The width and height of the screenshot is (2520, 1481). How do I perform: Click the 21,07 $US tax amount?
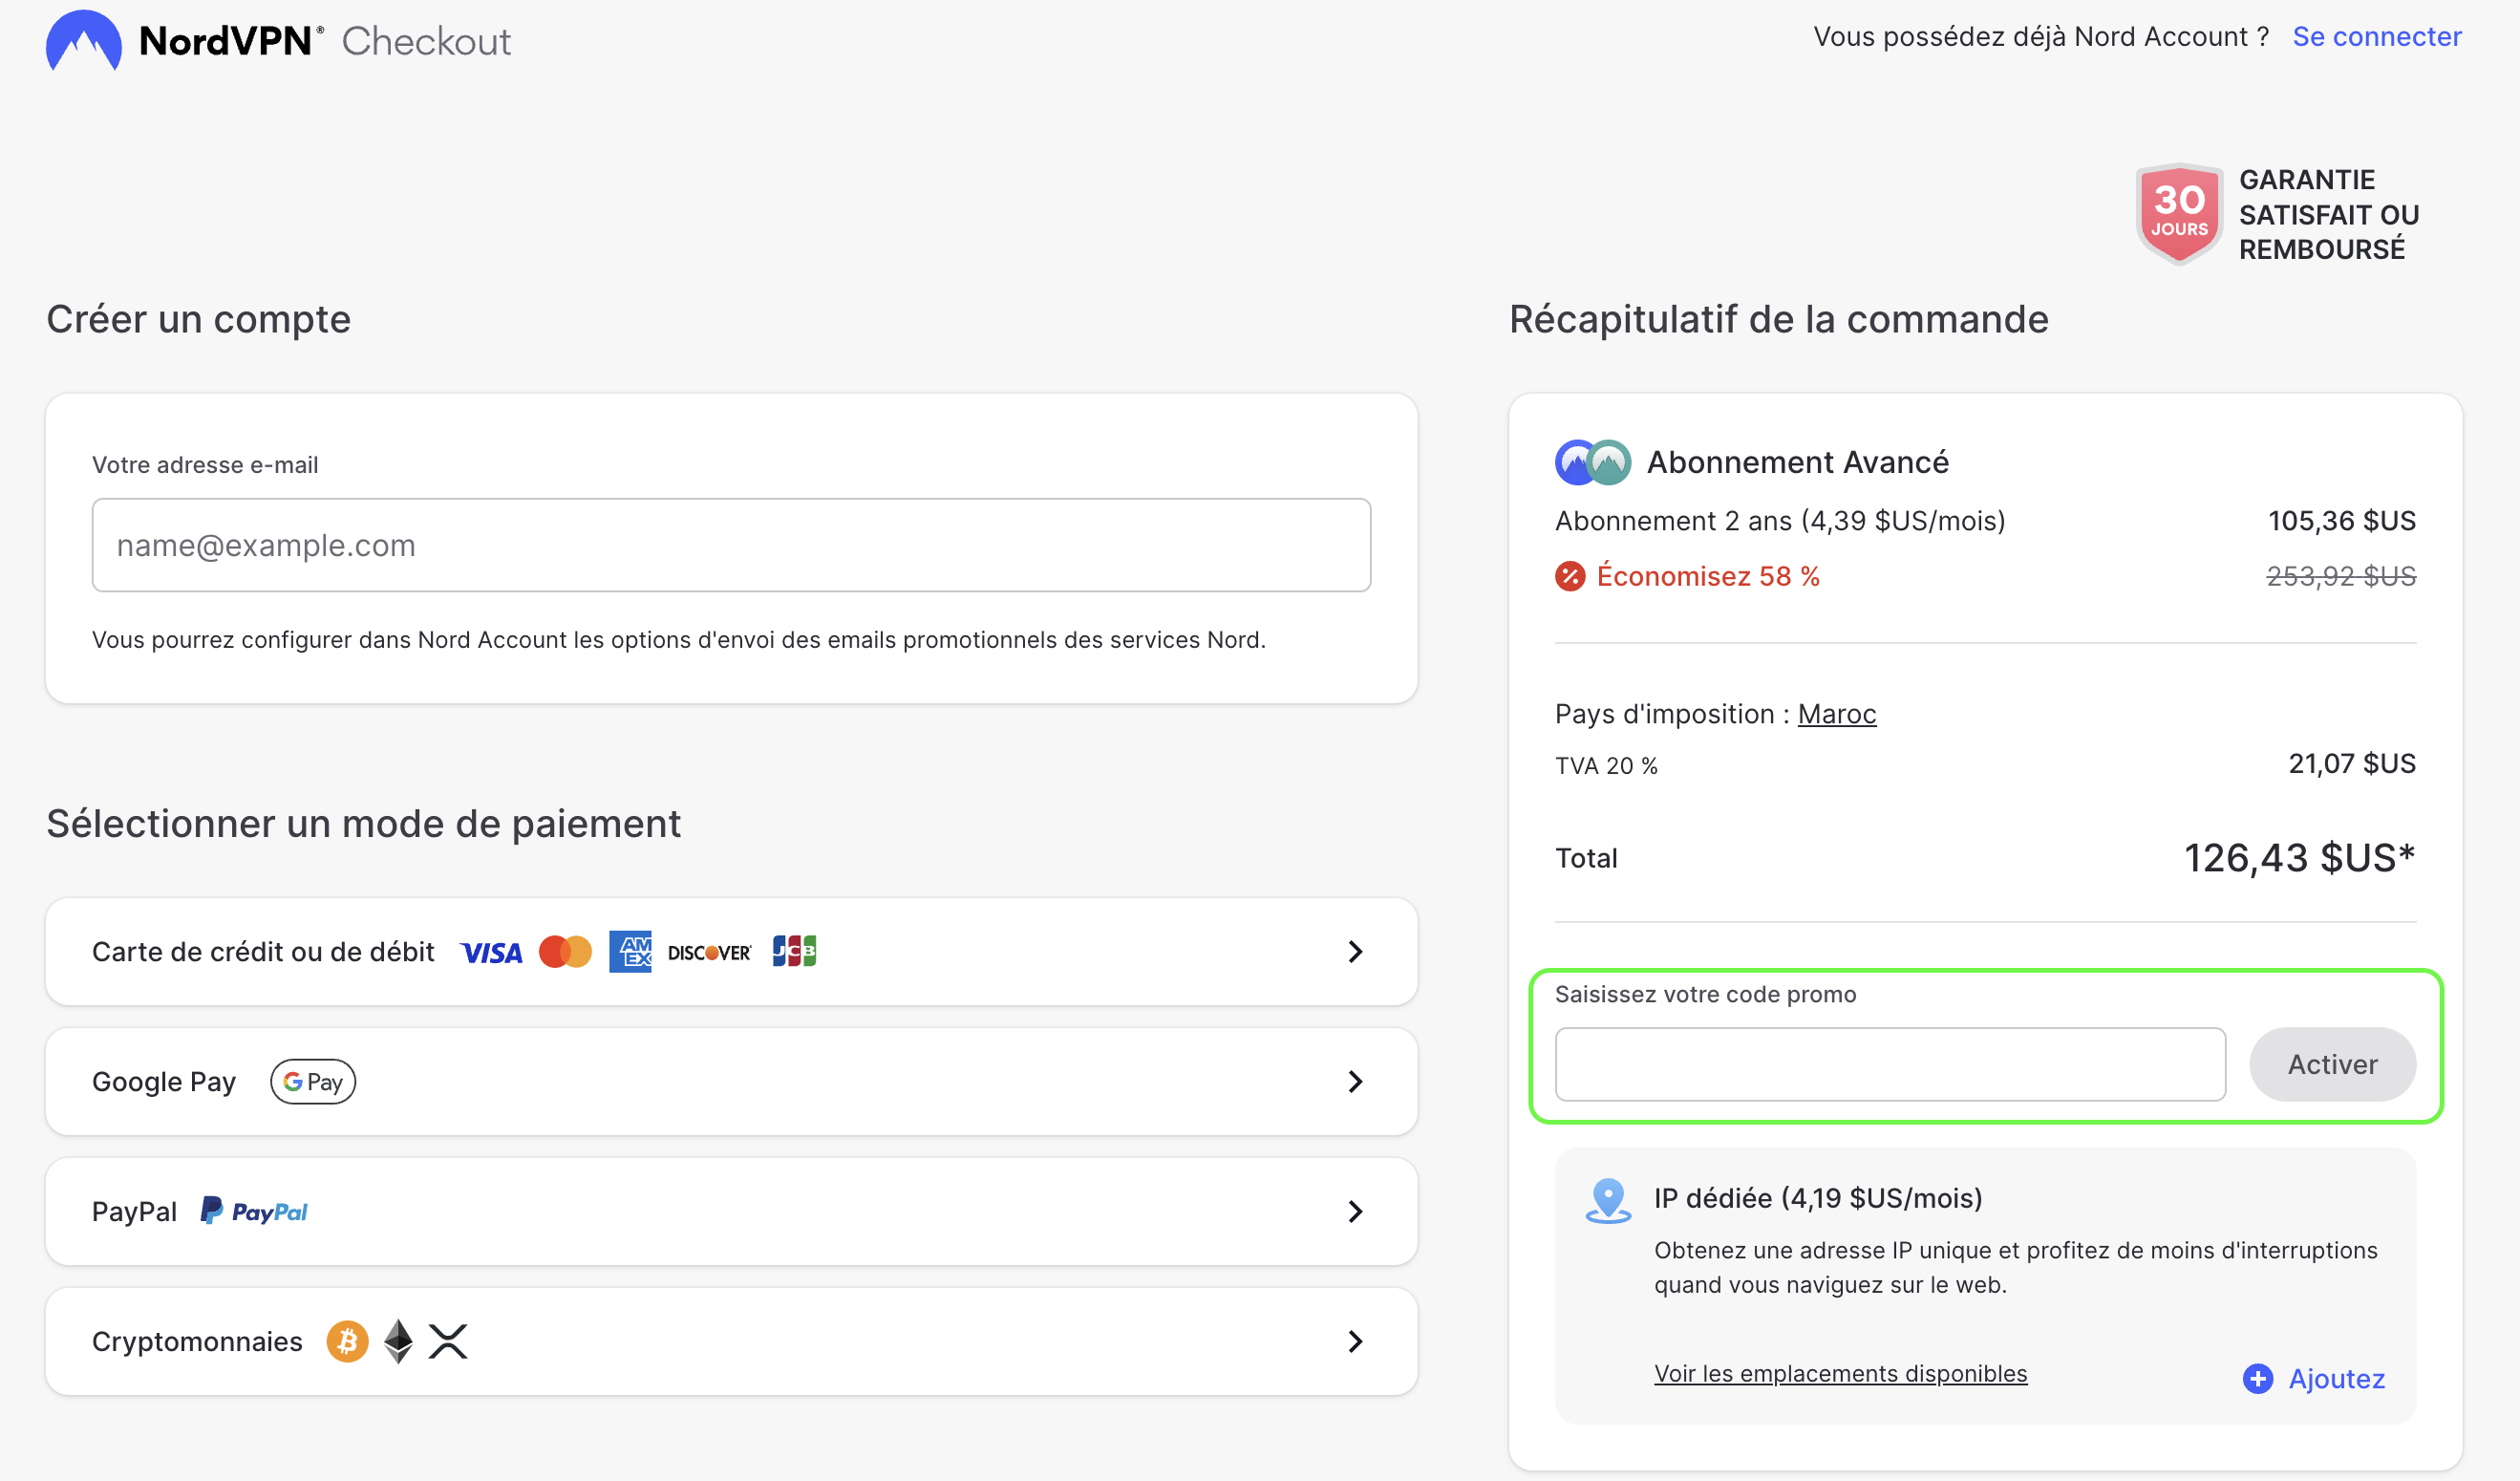tap(2352, 764)
